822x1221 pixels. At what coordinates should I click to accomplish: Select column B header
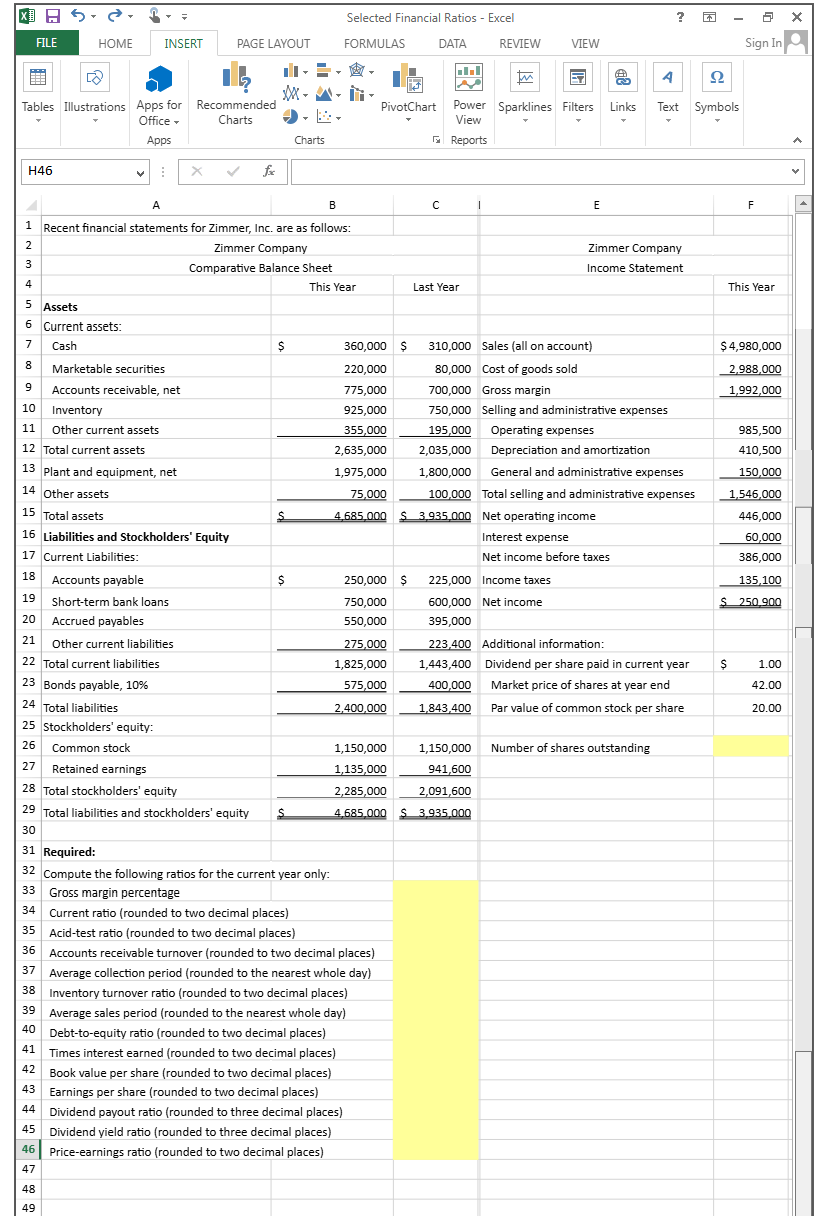pyautogui.click(x=332, y=206)
